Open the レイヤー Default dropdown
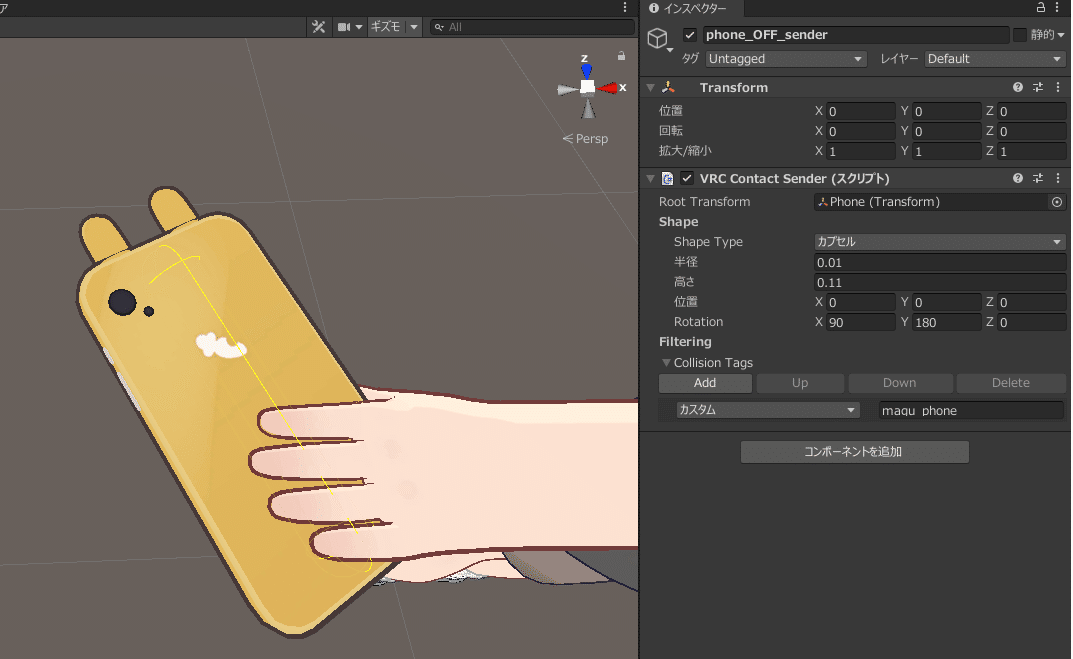The image size is (1073, 659). [x=995, y=59]
